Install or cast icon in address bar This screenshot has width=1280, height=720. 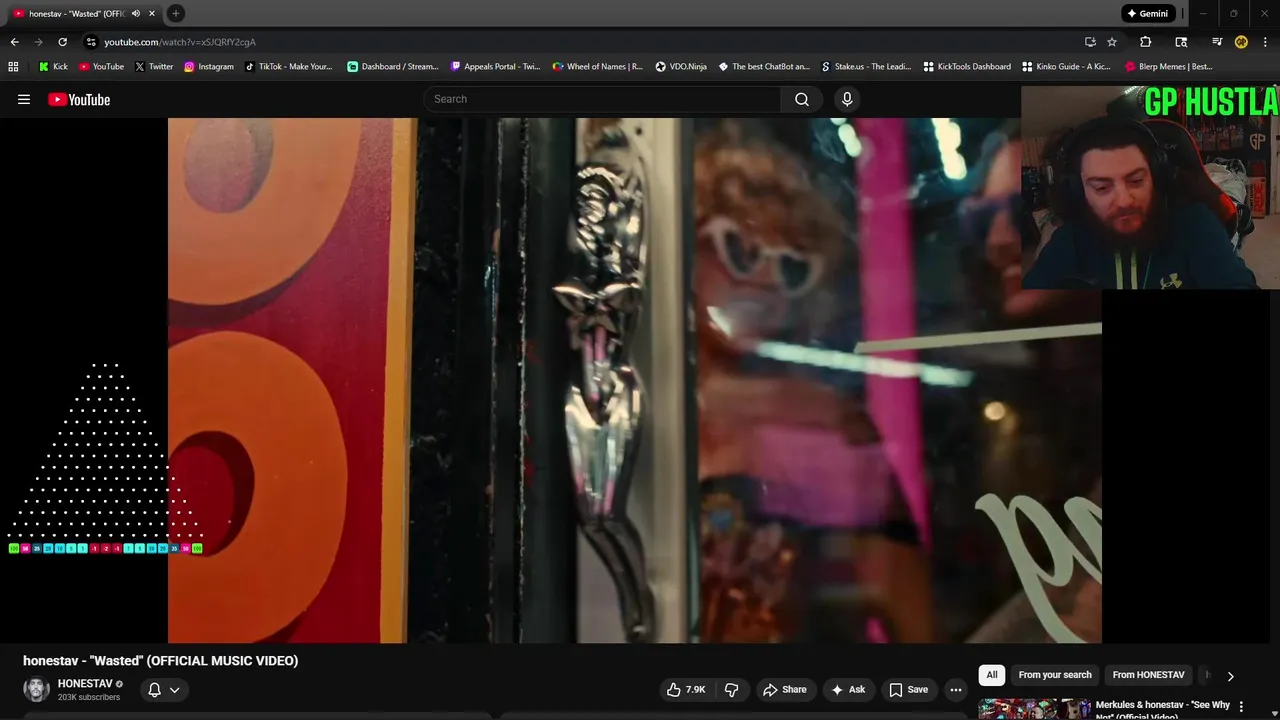coord(1090,42)
